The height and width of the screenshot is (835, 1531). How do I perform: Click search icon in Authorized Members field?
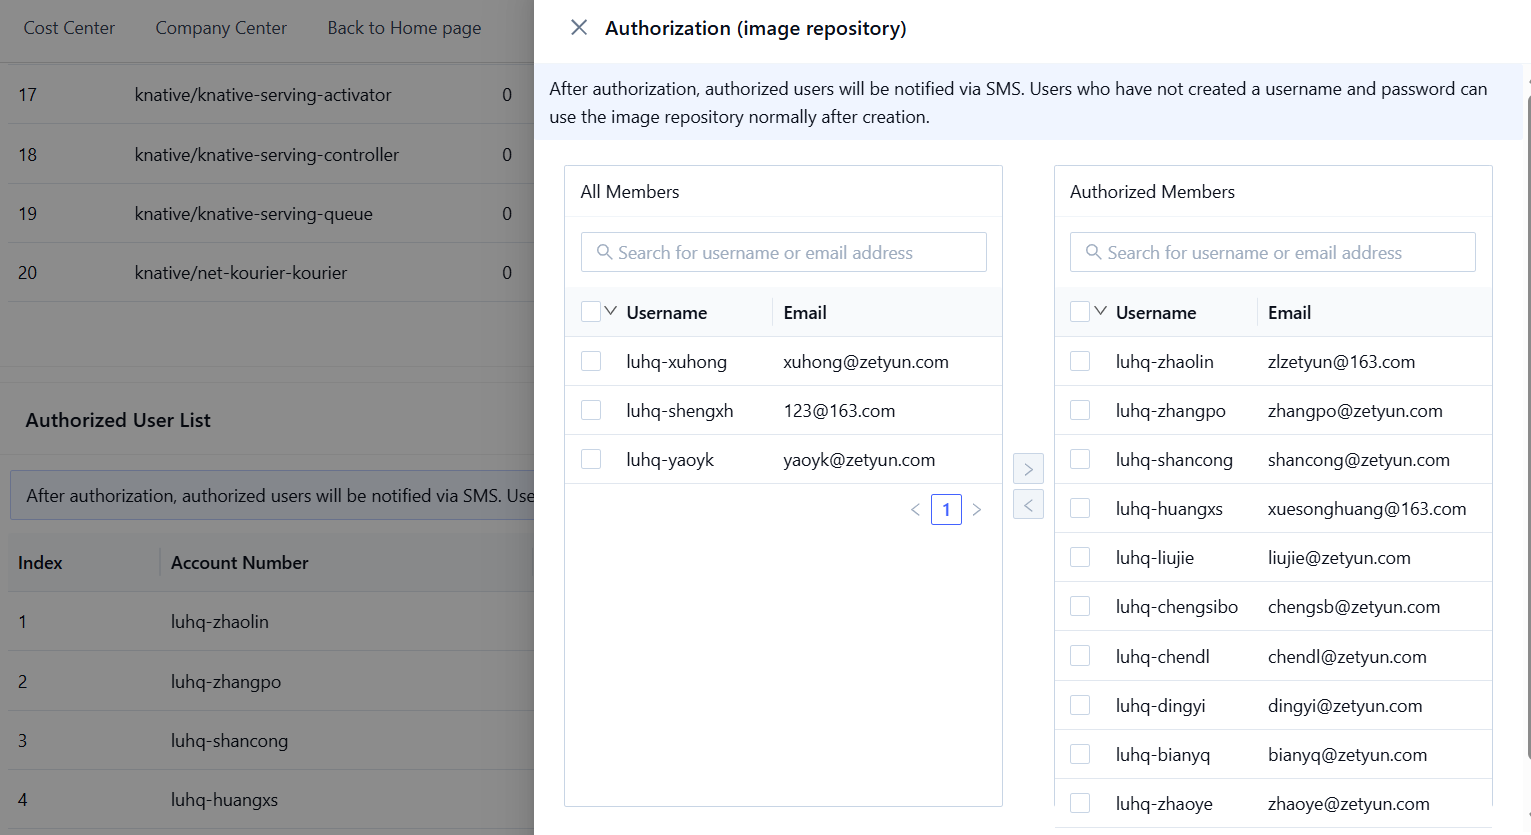(1093, 253)
